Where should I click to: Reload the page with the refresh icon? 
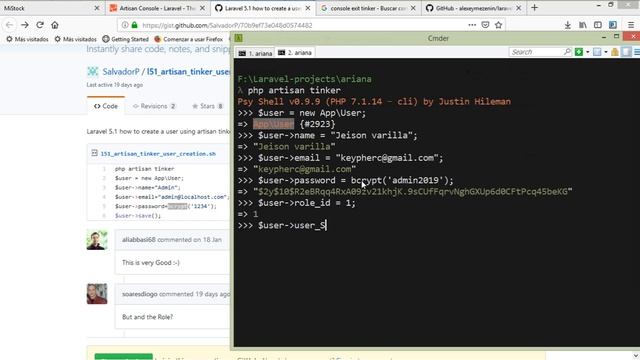click(x=40, y=25)
